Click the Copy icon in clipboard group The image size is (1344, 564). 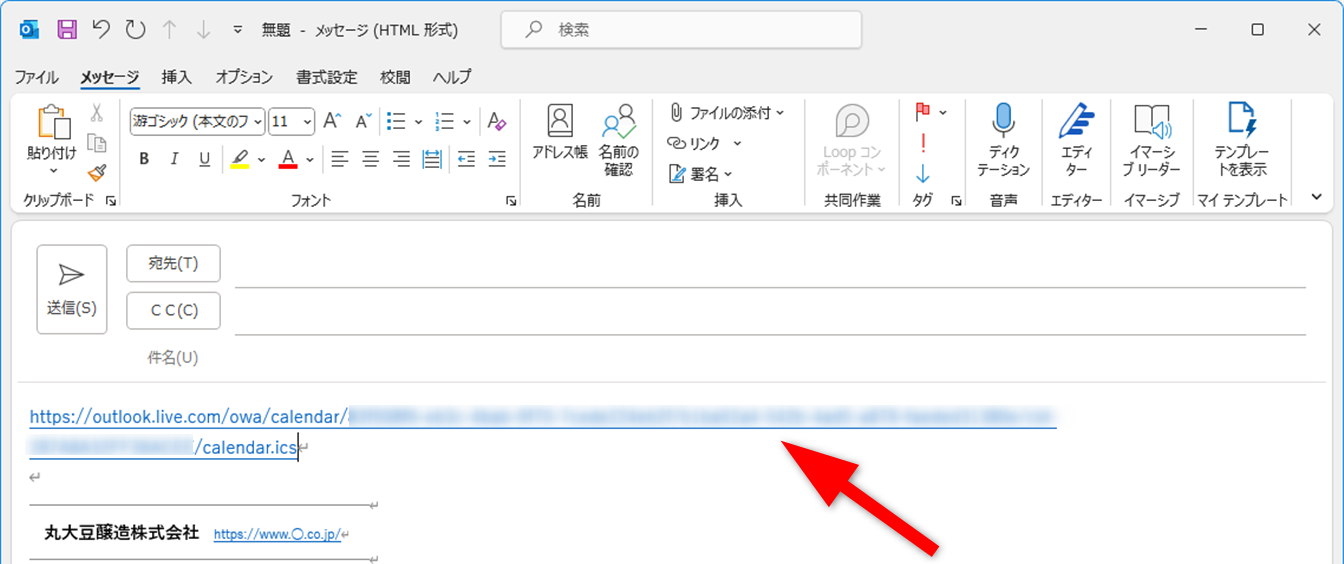pyautogui.click(x=97, y=143)
